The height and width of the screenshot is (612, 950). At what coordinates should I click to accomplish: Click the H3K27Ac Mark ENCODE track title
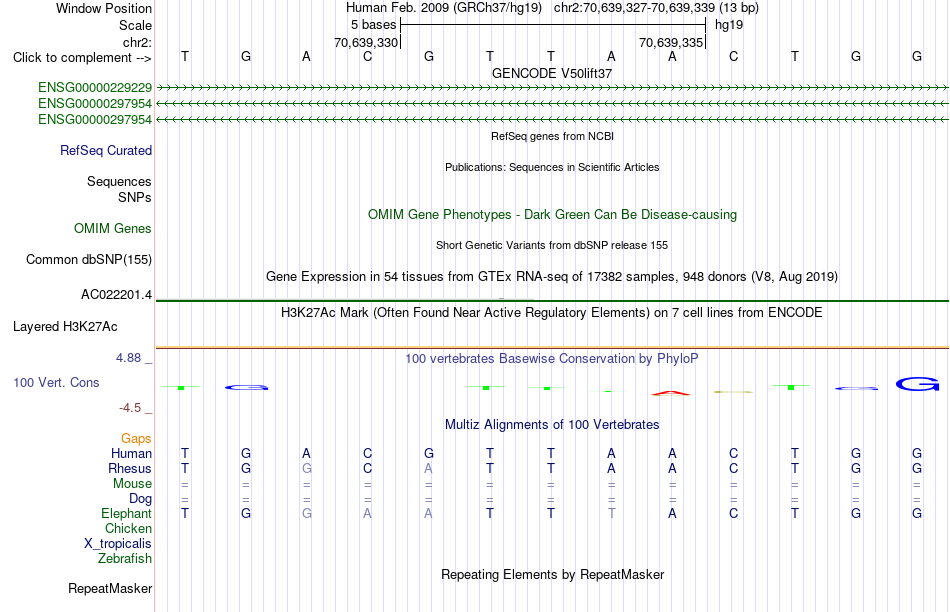[552, 313]
